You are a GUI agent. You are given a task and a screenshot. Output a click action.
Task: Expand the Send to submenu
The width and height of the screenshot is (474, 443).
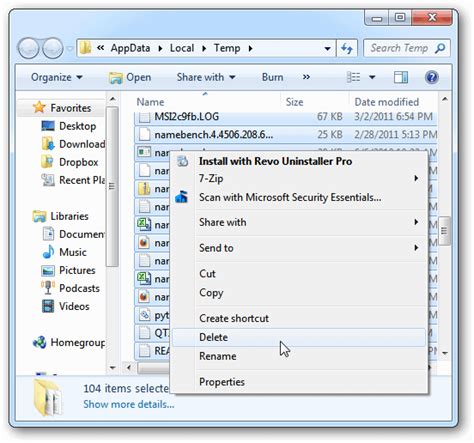(416, 248)
